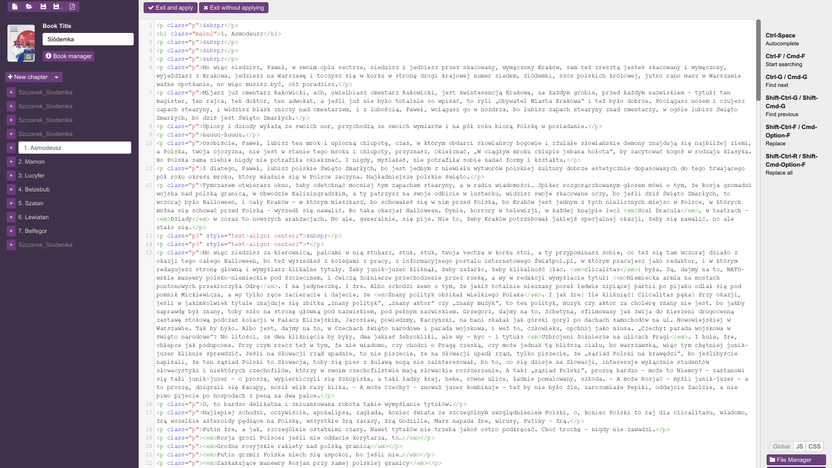This screenshot has width=832, height=468.
Task: Click the handle icon beside 3. Lucyfer
Action: click(11, 175)
